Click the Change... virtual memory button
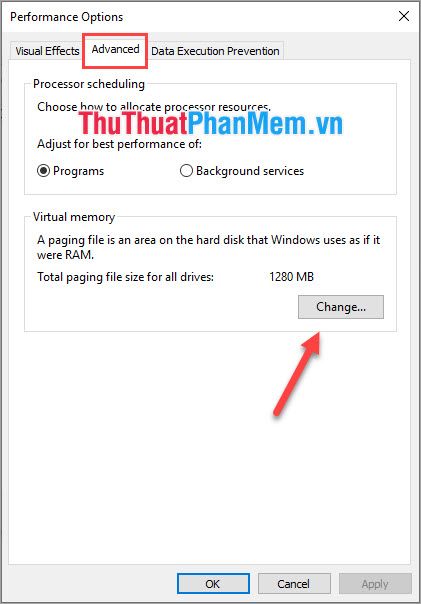 click(x=340, y=307)
